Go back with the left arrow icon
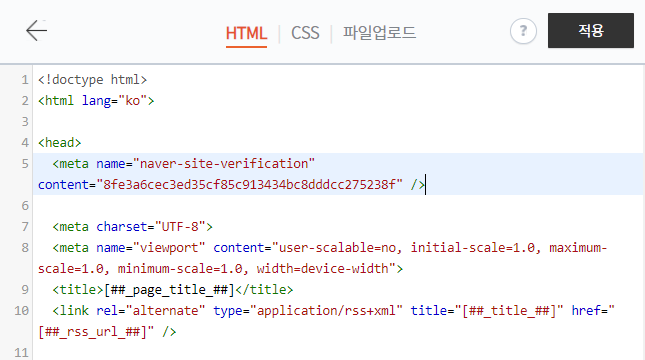The image size is (645, 360). coord(37,30)
